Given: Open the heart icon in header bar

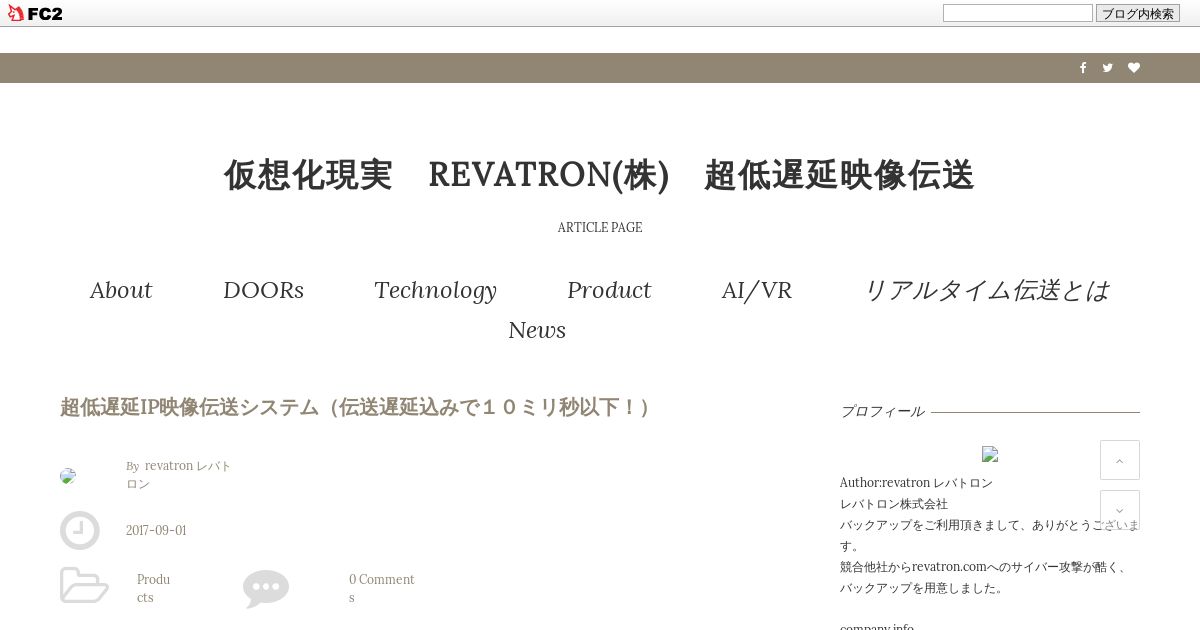Looking at the screenshot, I should coord(1134,68).
